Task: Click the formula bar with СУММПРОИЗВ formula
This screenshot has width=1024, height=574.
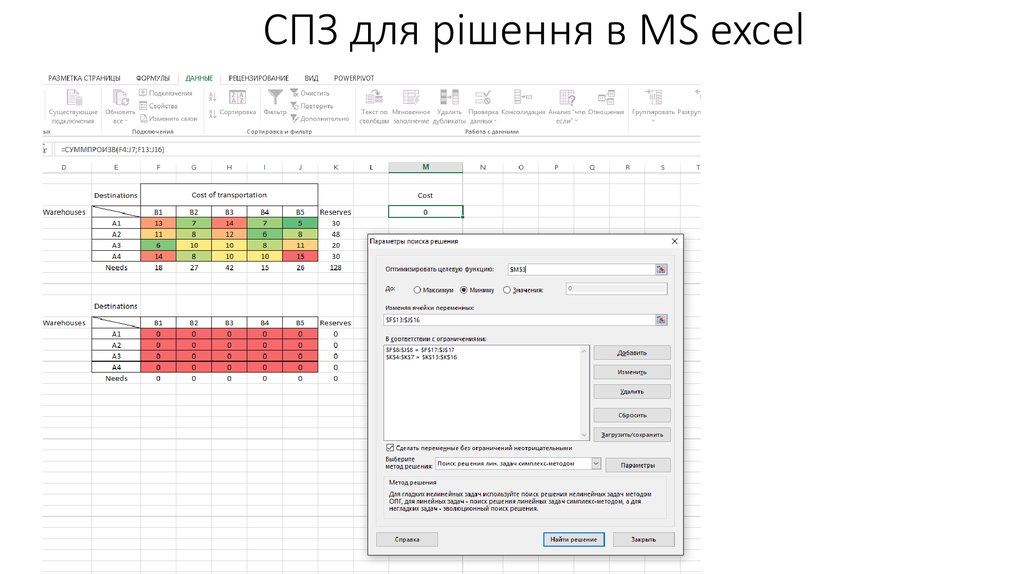Action: [x=379, y=150]
